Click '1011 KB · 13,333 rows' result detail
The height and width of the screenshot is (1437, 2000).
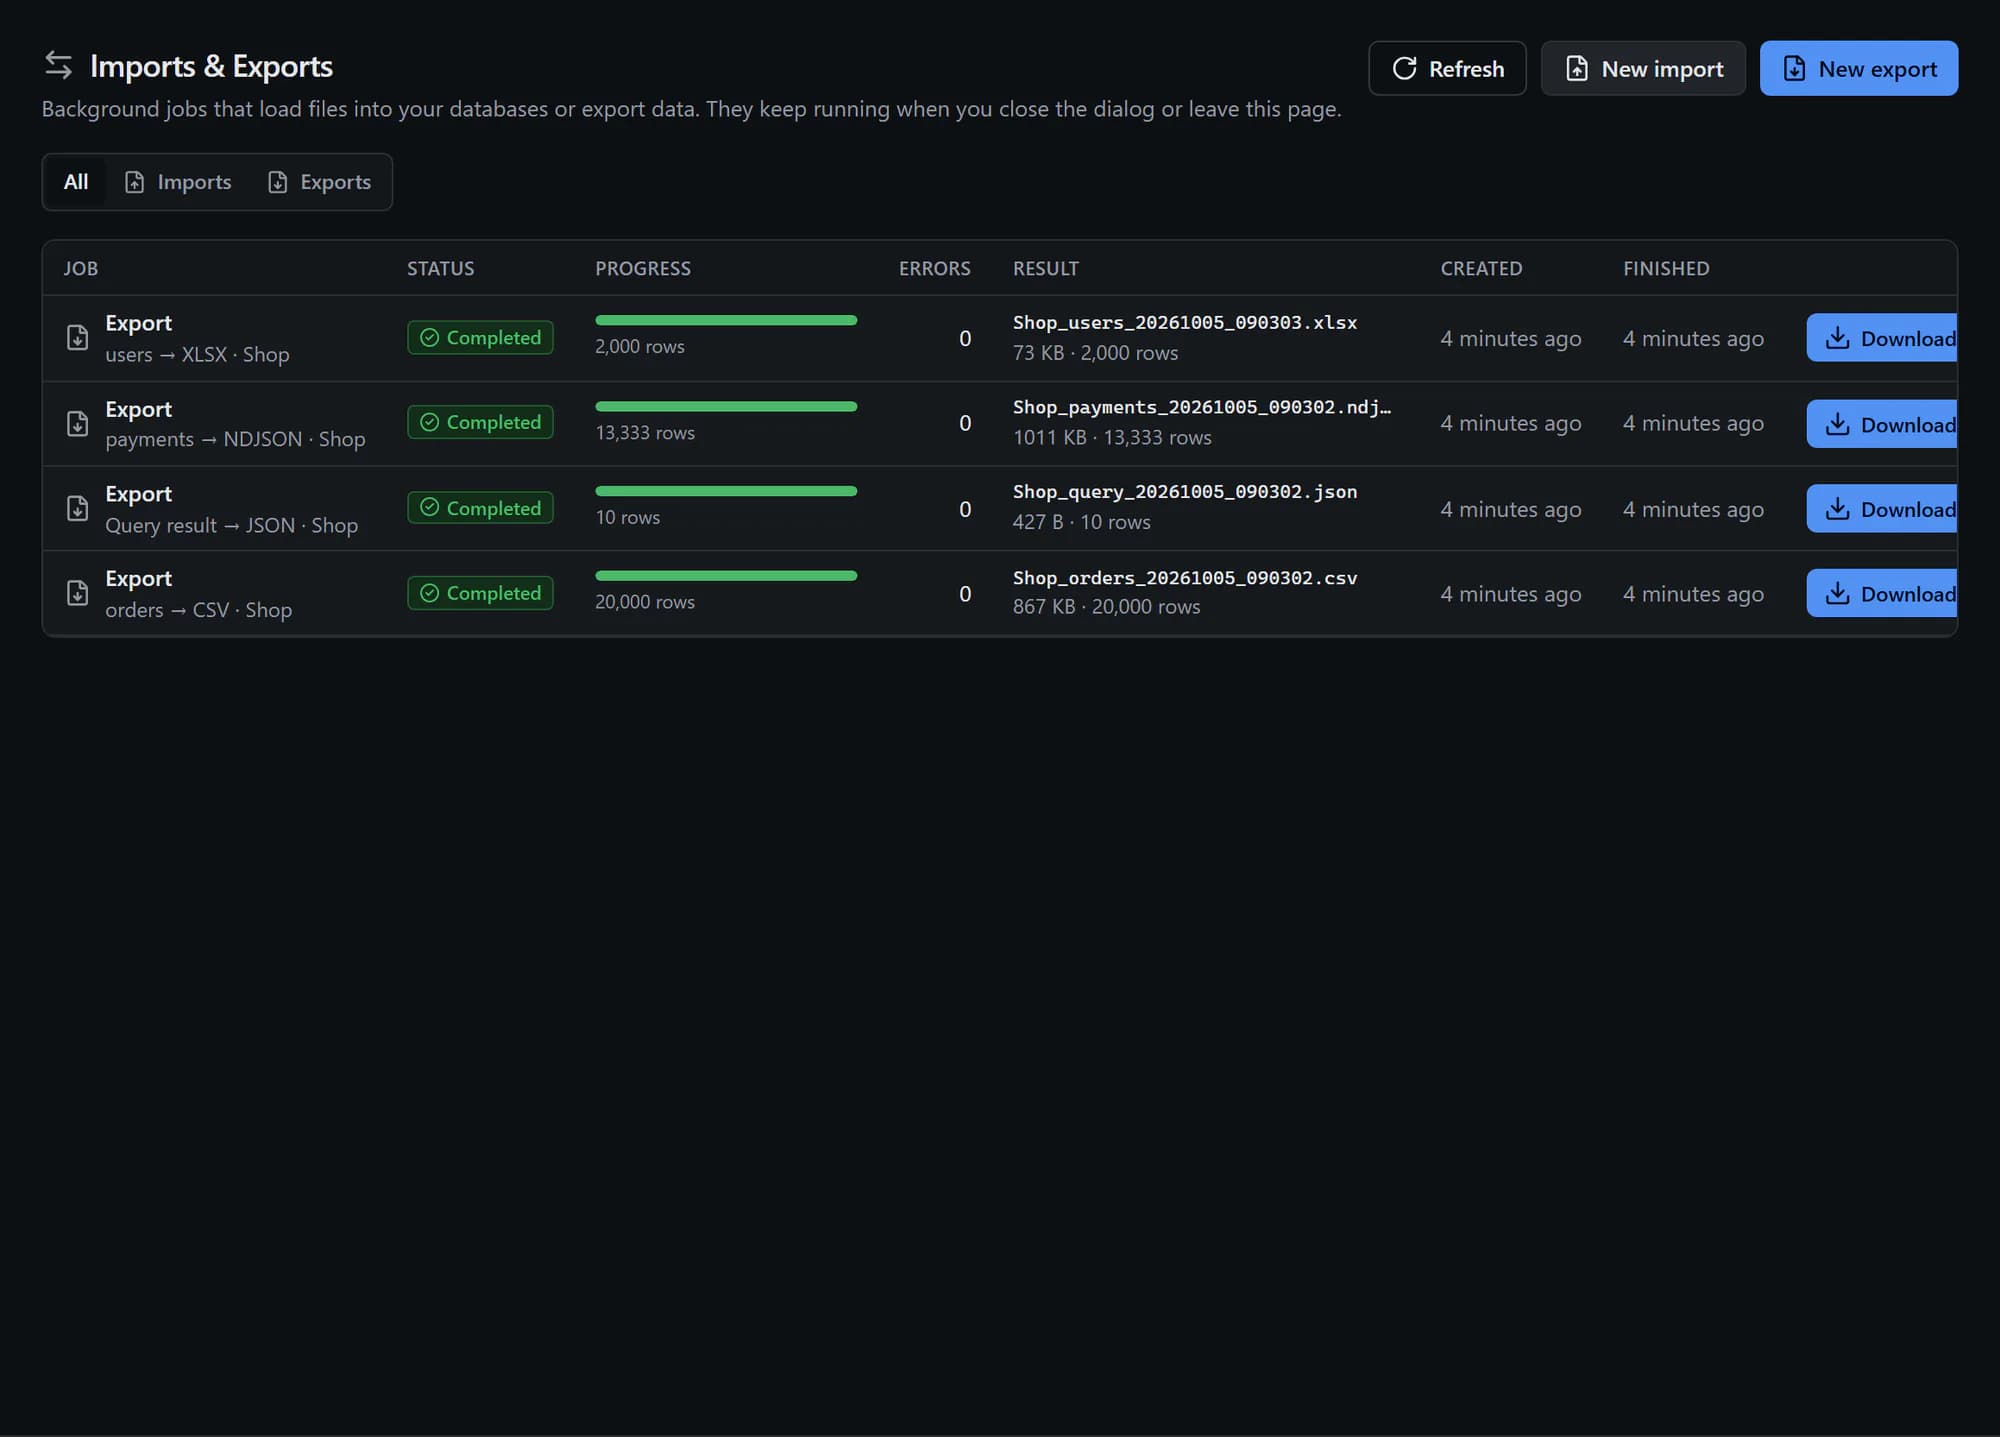point(1112,438)
